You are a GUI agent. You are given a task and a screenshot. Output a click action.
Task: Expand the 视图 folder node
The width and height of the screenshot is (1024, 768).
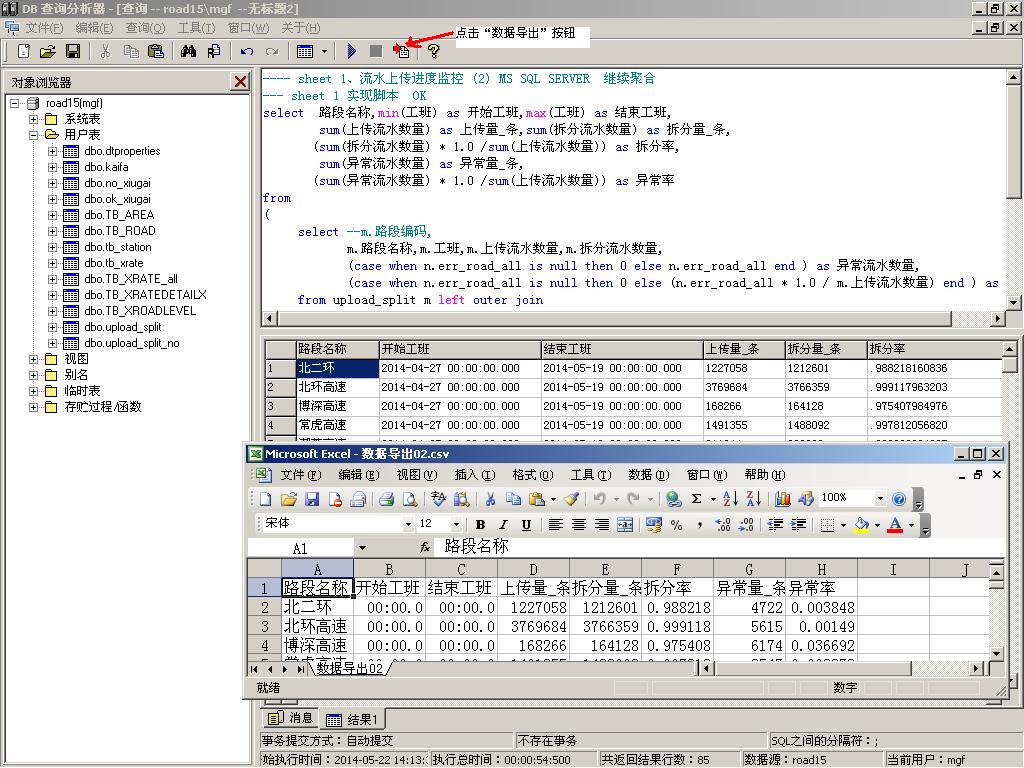coord(33,359)
